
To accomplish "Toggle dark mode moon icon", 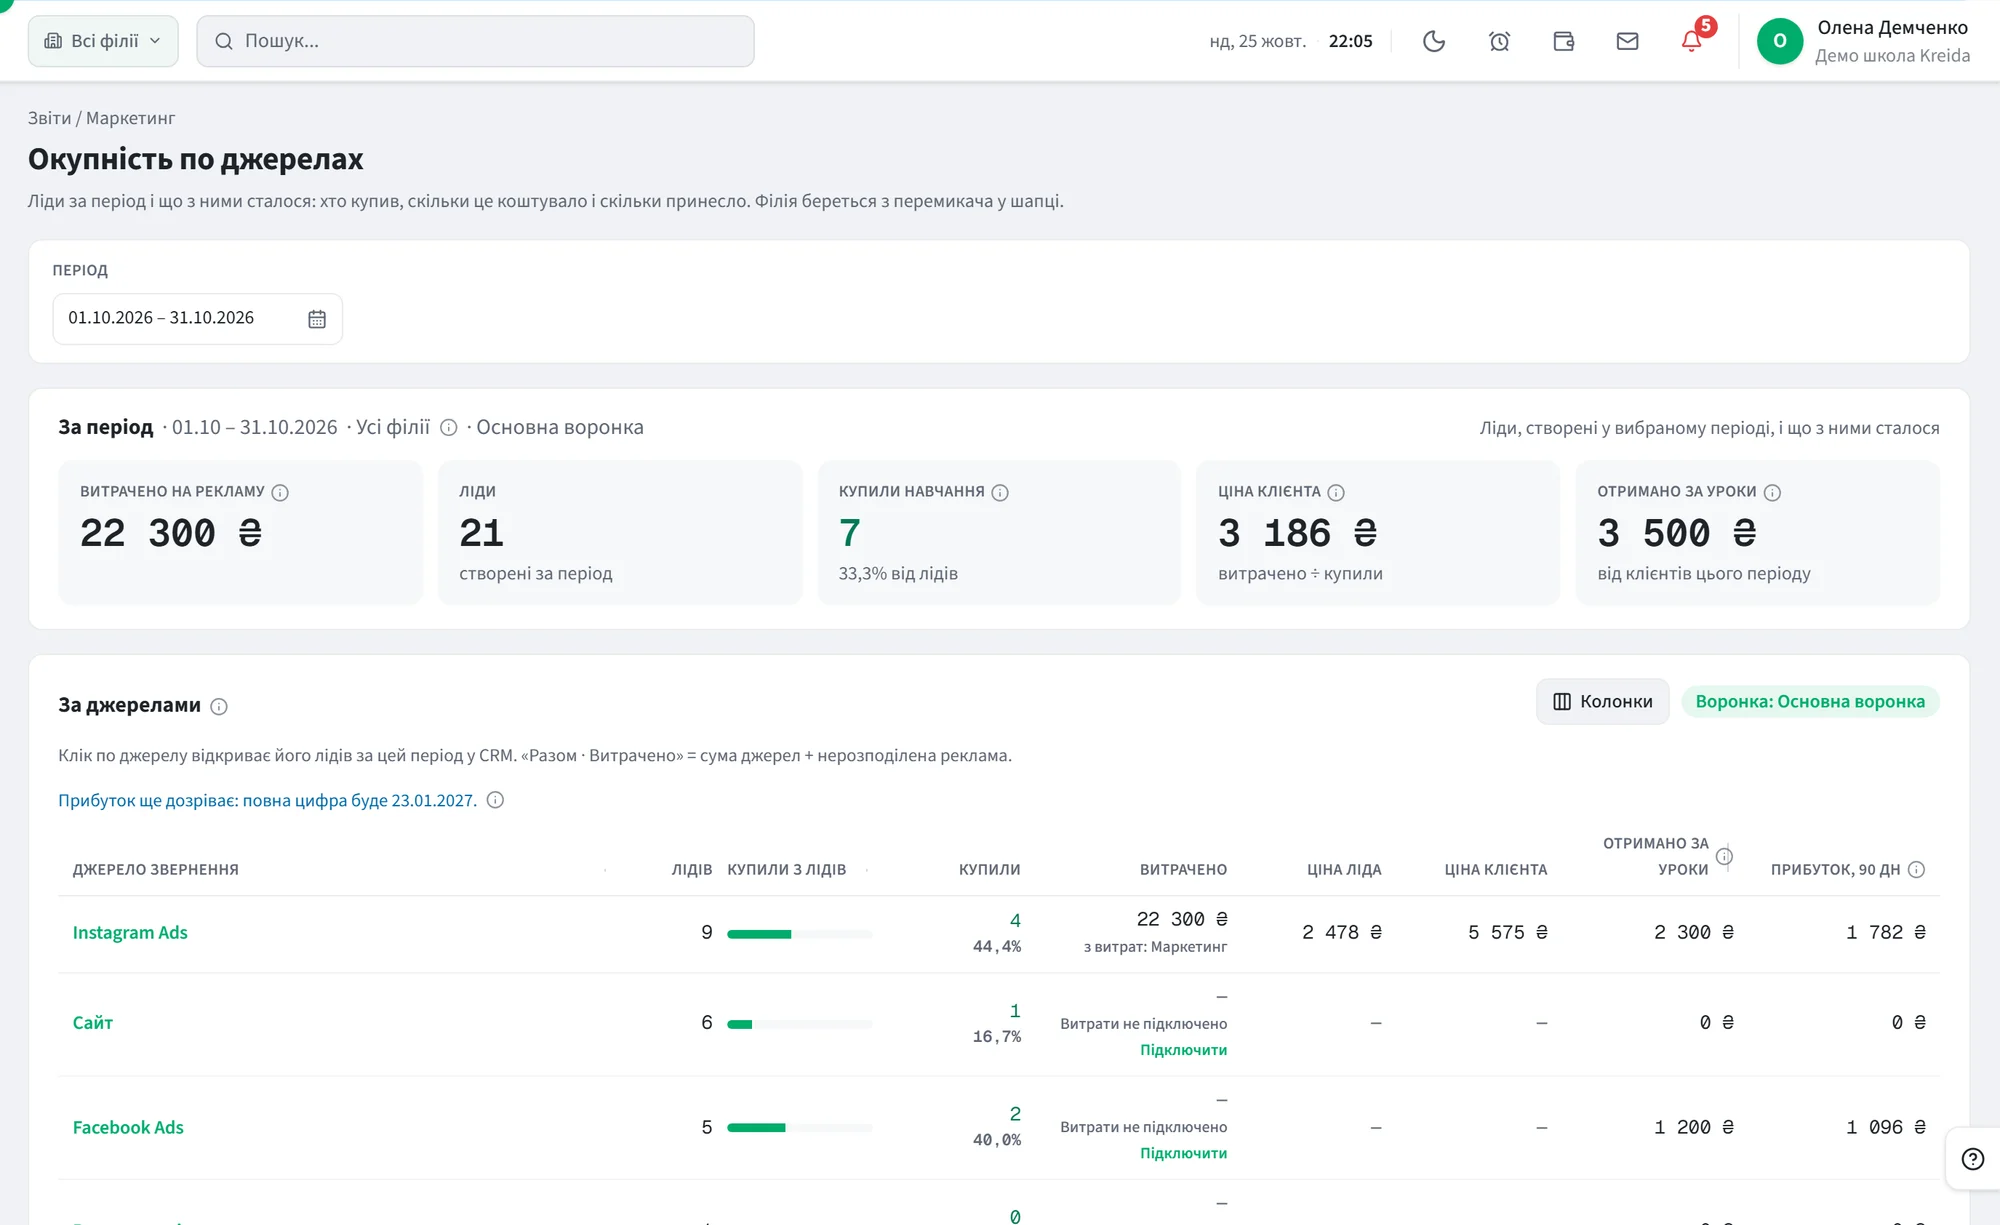I will coord(1434,41).
